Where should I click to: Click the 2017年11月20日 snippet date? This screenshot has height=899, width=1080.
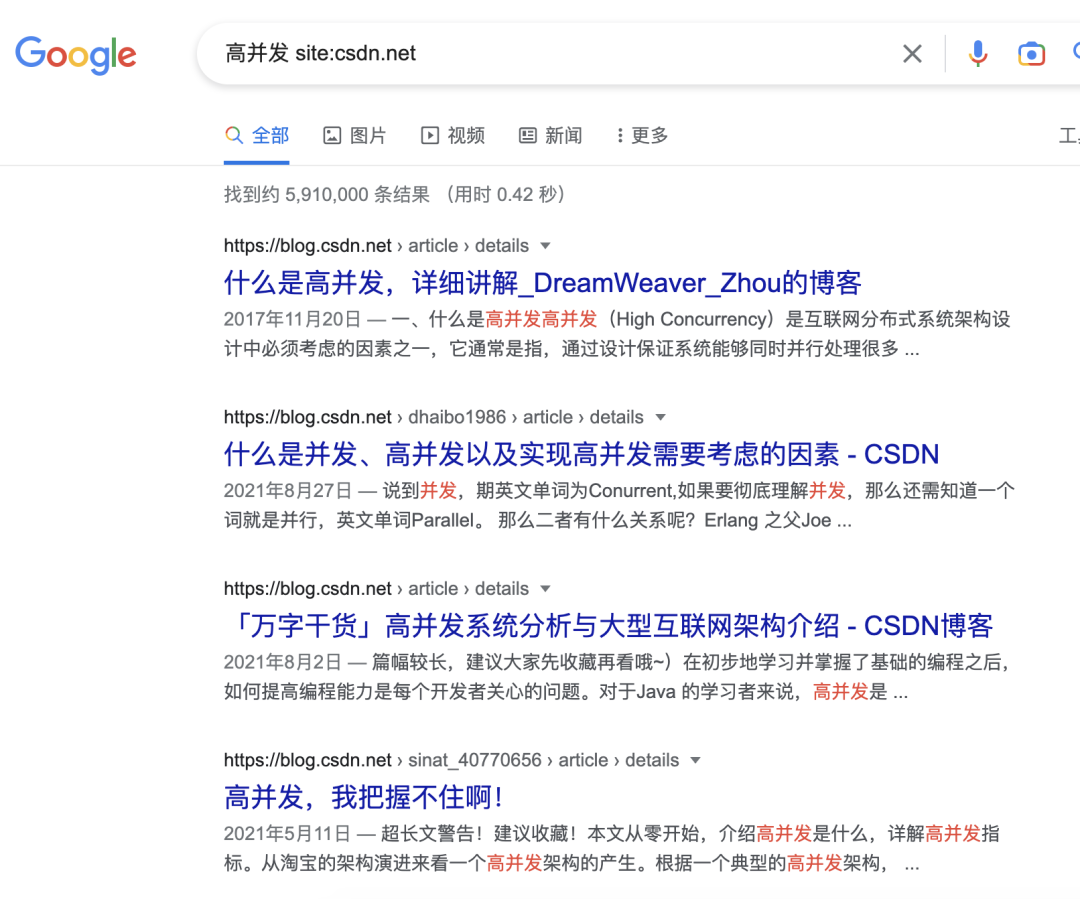(293, 320)
